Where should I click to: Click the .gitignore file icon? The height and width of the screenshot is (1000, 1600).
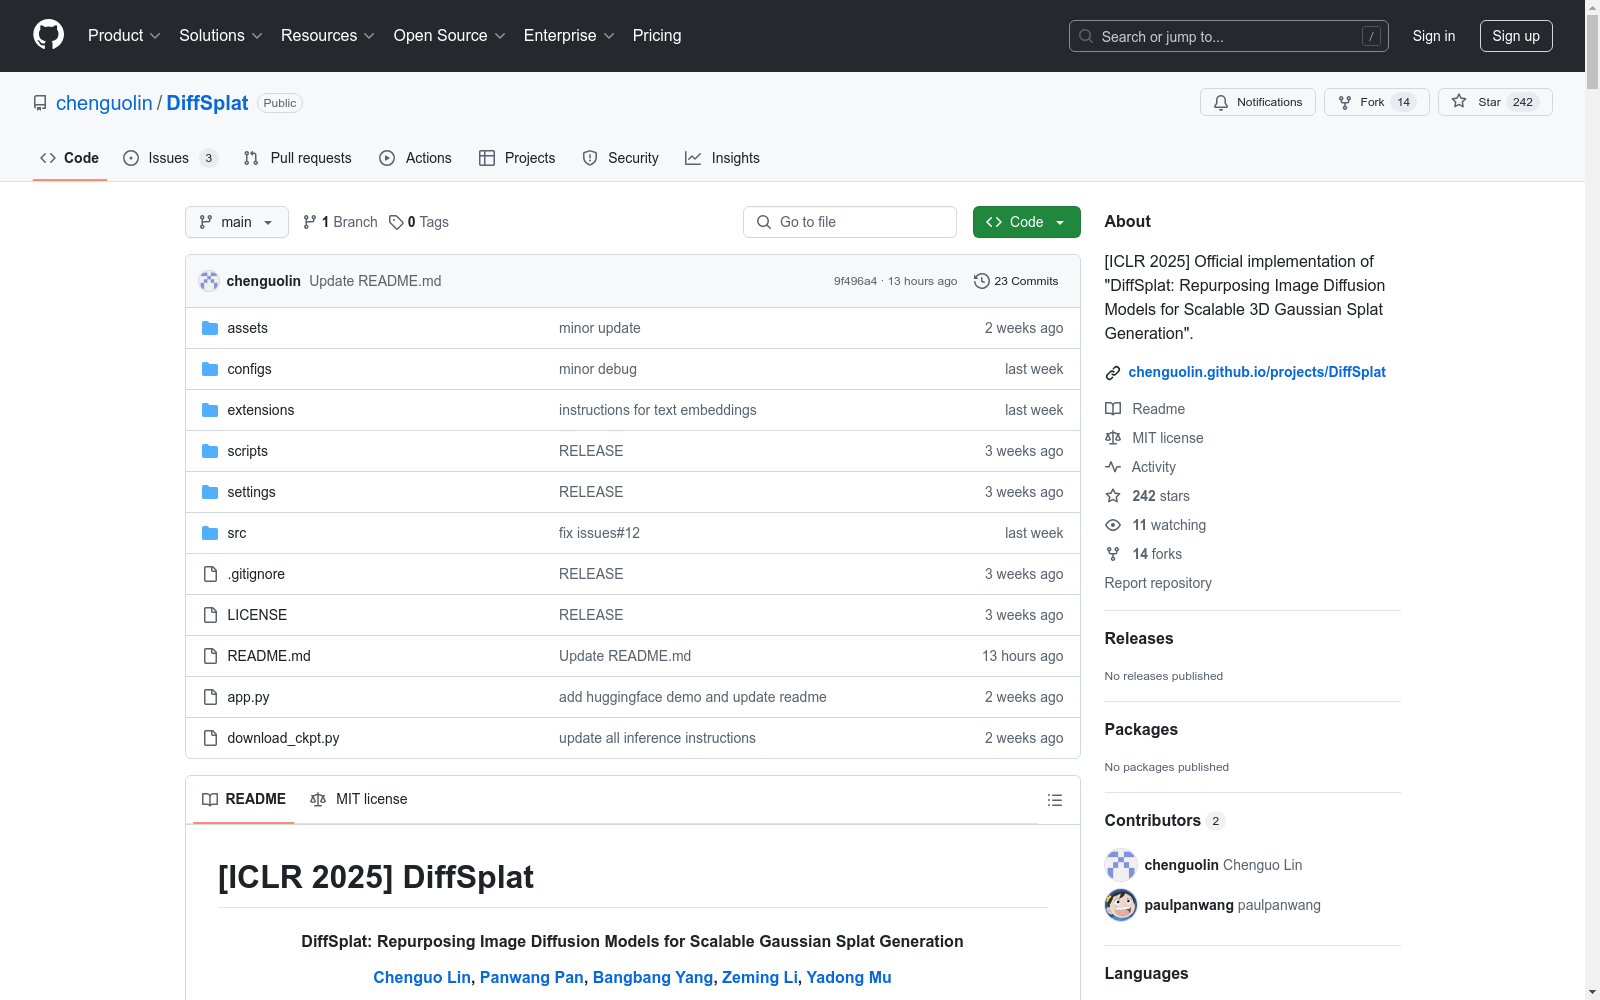(210, 574)
